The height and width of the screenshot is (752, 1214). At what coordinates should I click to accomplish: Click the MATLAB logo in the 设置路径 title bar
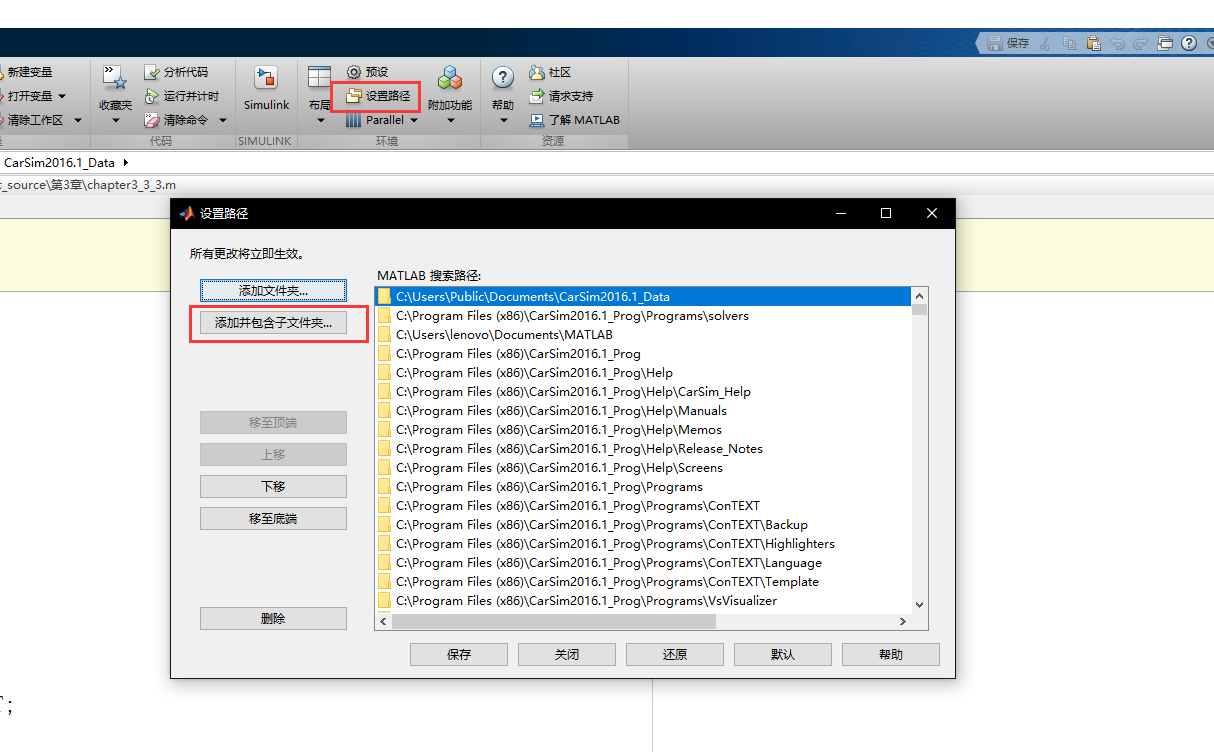point(186,213)
